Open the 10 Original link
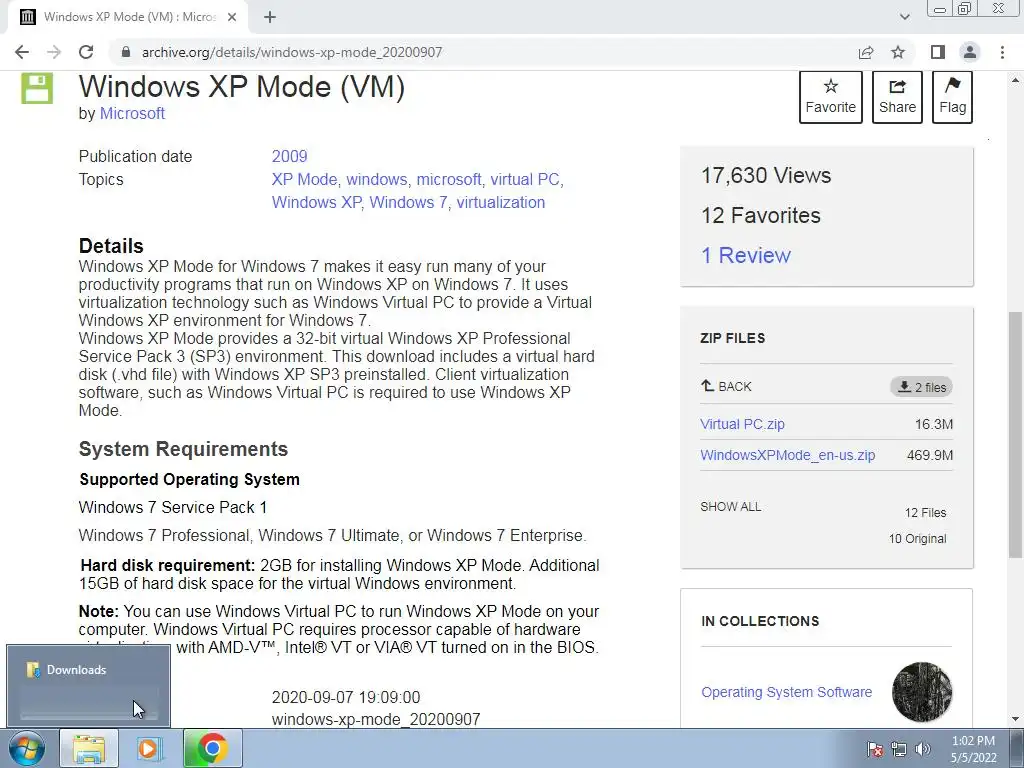The height and width of the screenshot is (768, 1024). click(x=918, y=539)
